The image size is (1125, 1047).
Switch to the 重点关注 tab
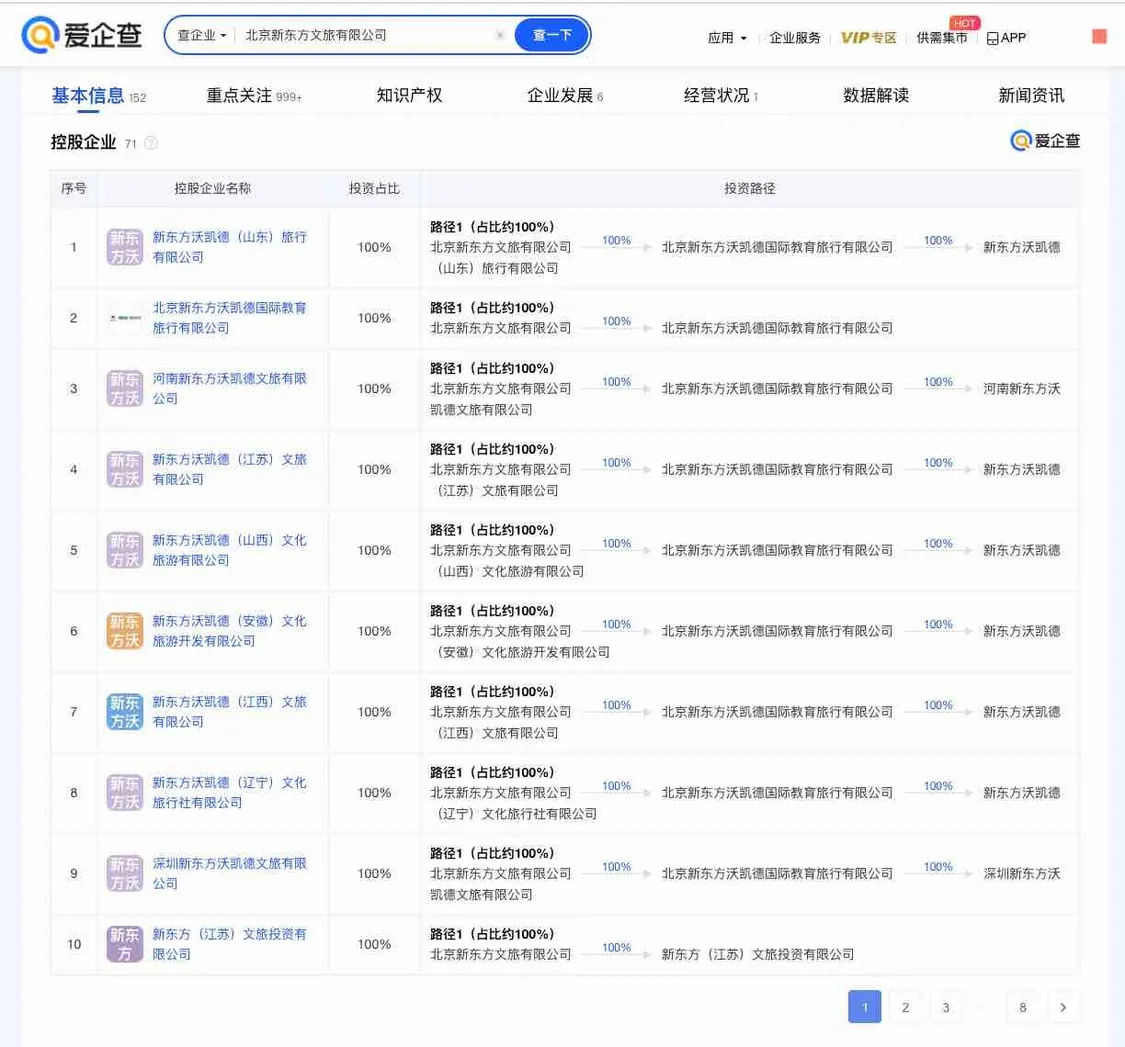(254, 95)
